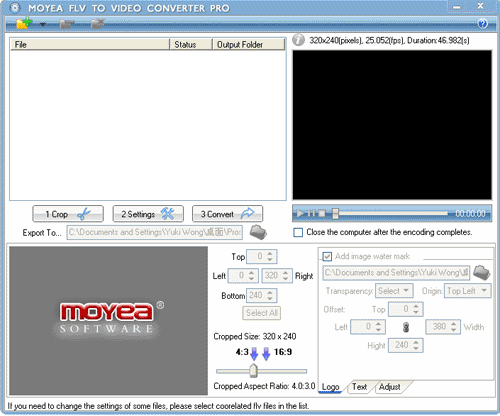Click the remove file toolbar icon

[67, 24]
